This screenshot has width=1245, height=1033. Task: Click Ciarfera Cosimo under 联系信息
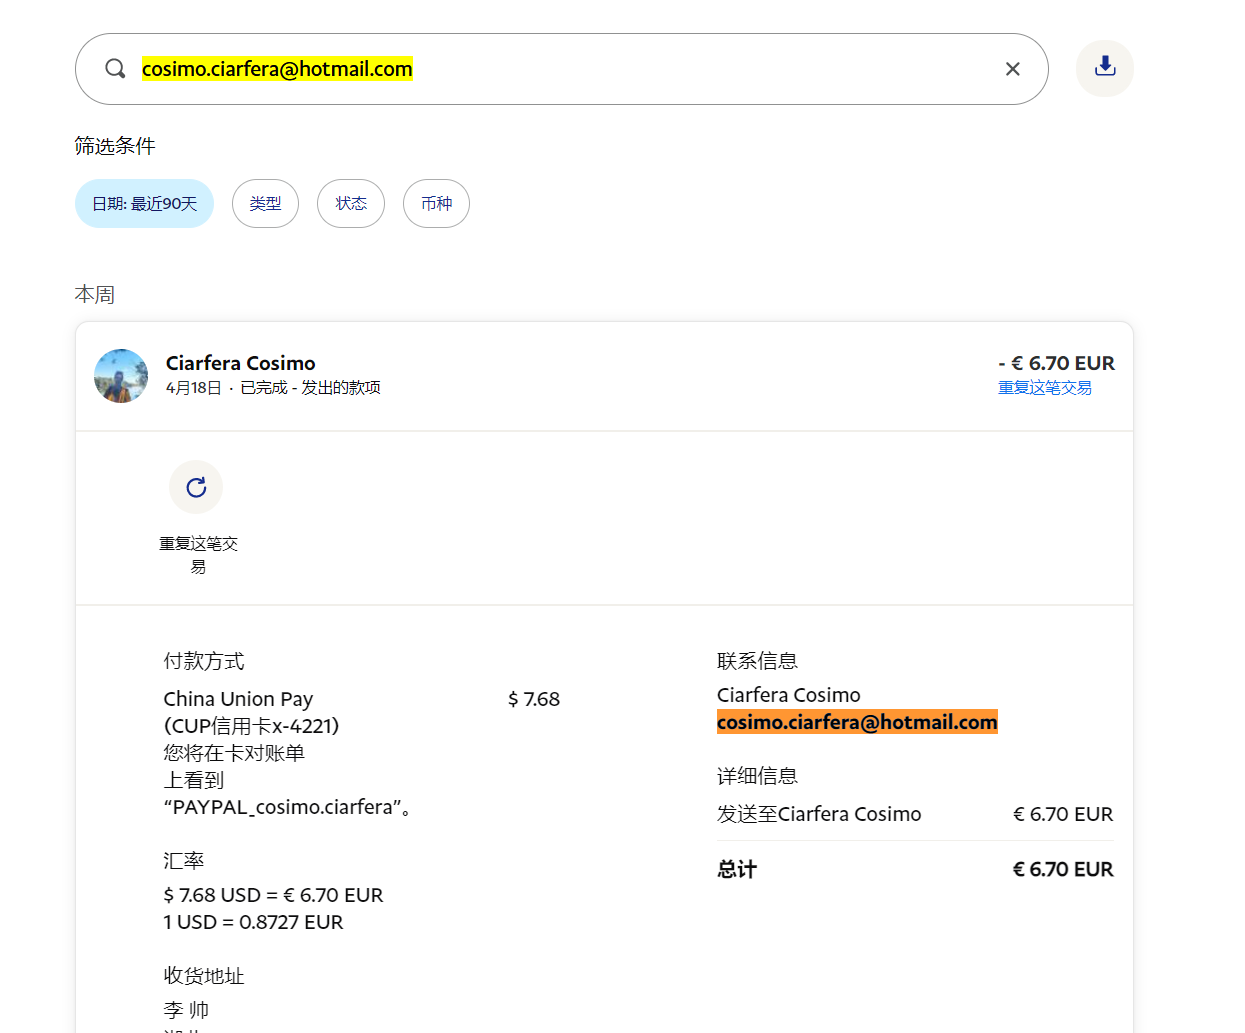pos(788,695)
